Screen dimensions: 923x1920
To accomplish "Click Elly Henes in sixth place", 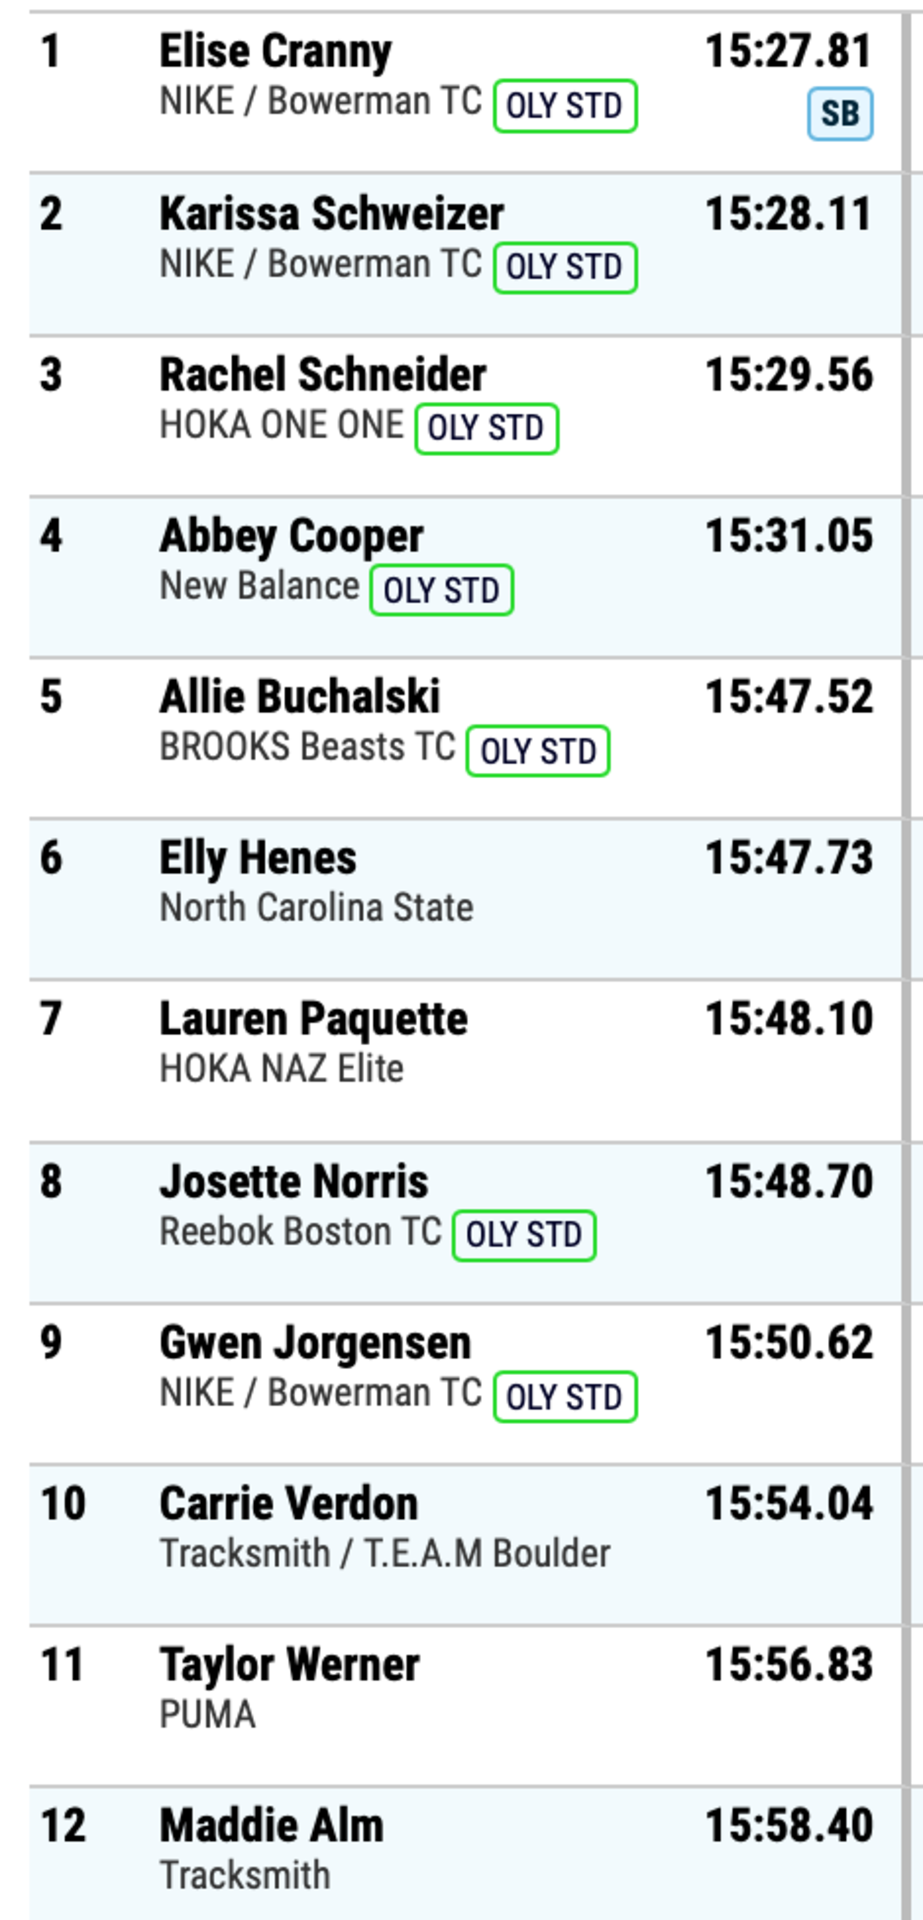I will point(258,858).
